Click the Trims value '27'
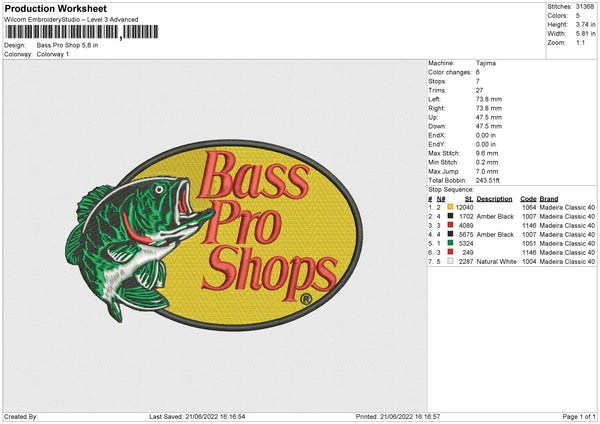 [x=479, y=90]
